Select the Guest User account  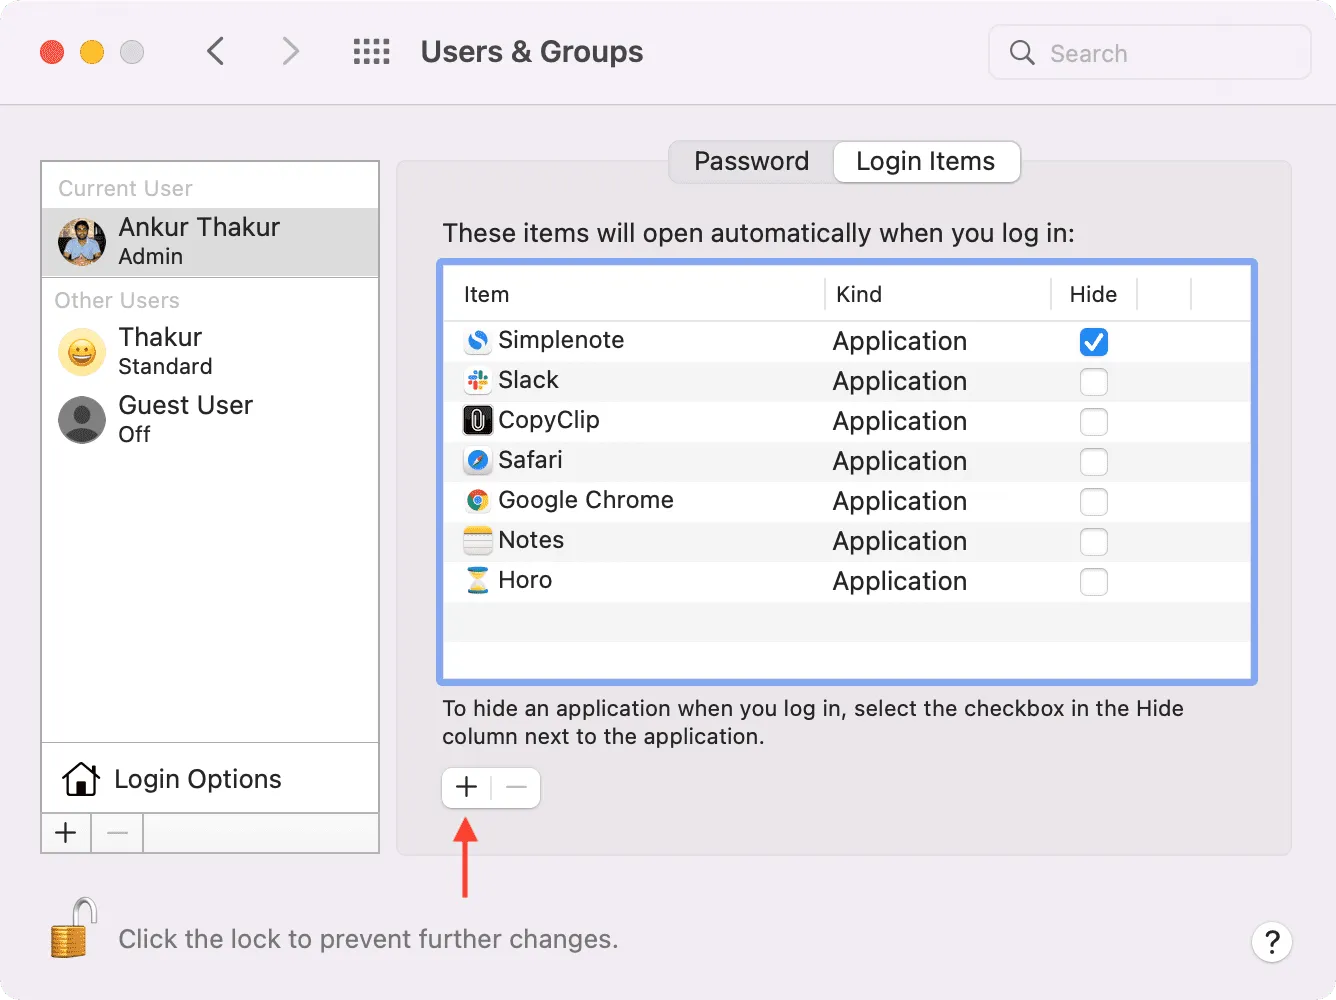point(210,420)
